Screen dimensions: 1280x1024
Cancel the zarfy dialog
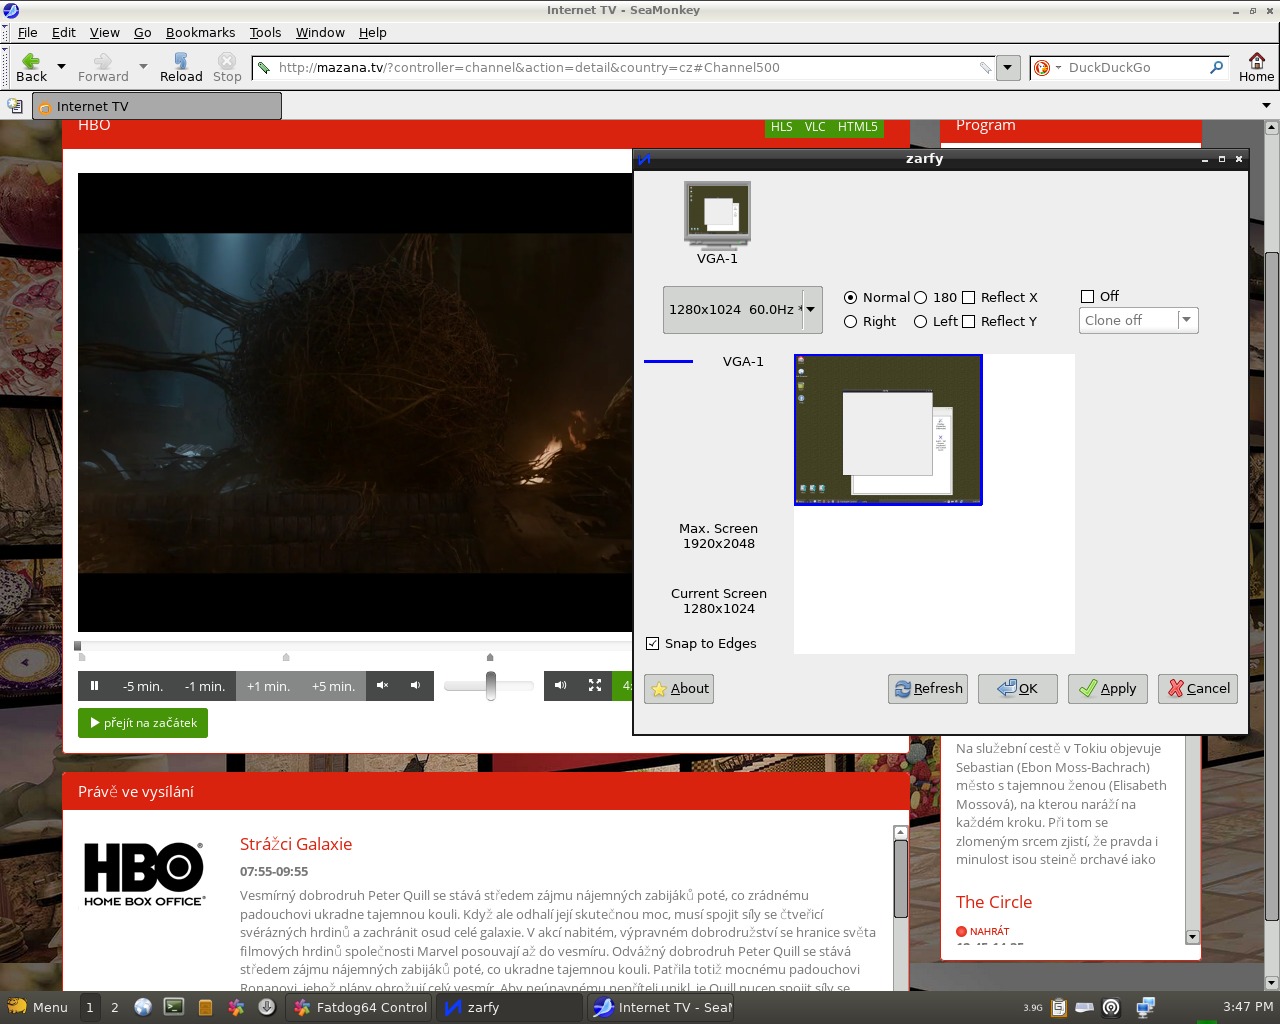tap(1198, 688)
